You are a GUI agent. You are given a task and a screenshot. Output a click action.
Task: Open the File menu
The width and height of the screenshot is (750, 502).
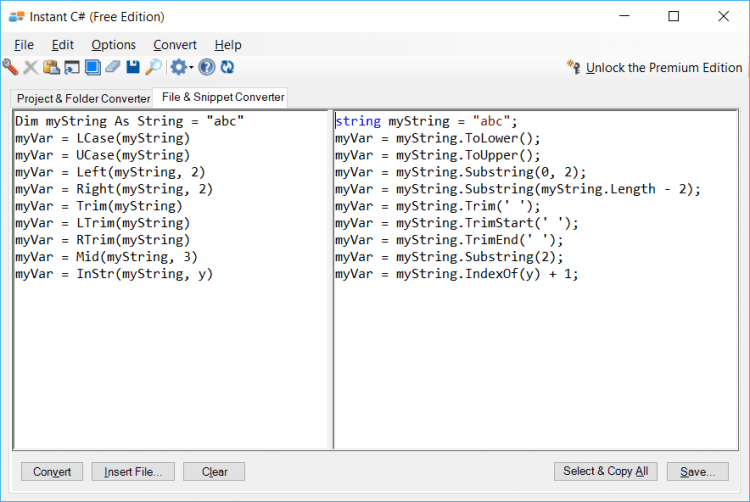point(24,45)
